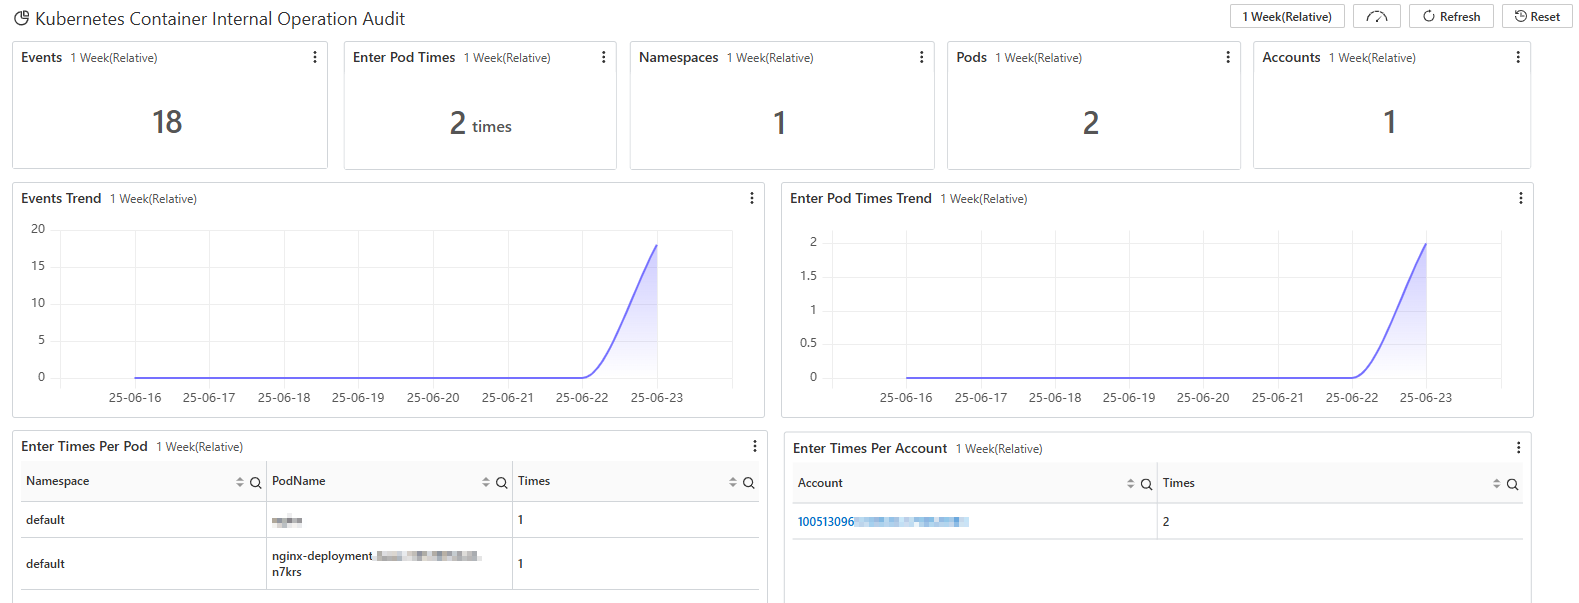
Task: Click the Namespaces count value 1
Action: point(780,123)
